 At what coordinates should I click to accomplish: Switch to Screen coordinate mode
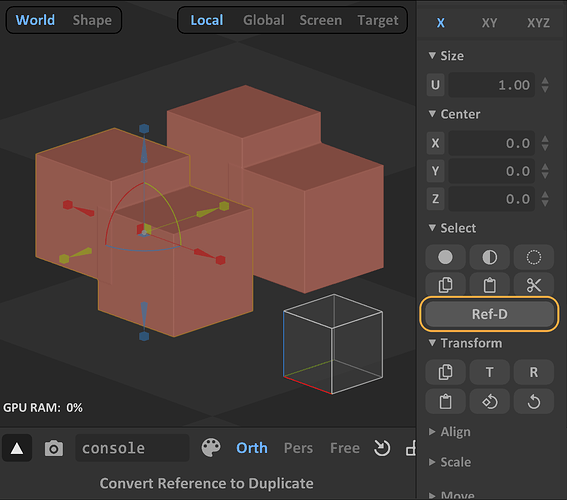click(x=321, y=20)
